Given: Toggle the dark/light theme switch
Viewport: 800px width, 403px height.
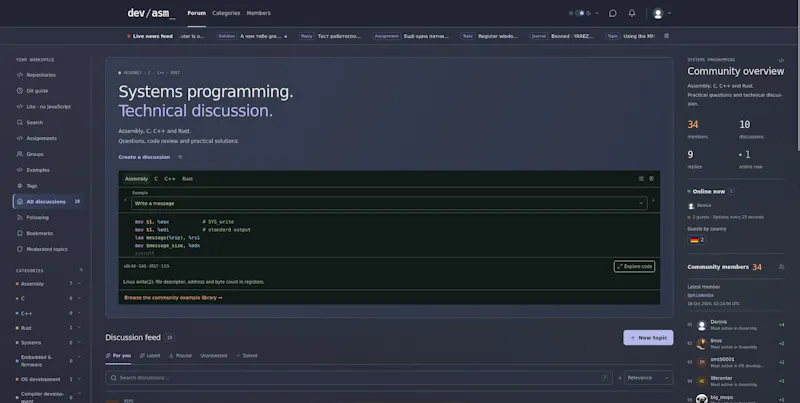Looking at the screenshot, I should pos(580,13).
